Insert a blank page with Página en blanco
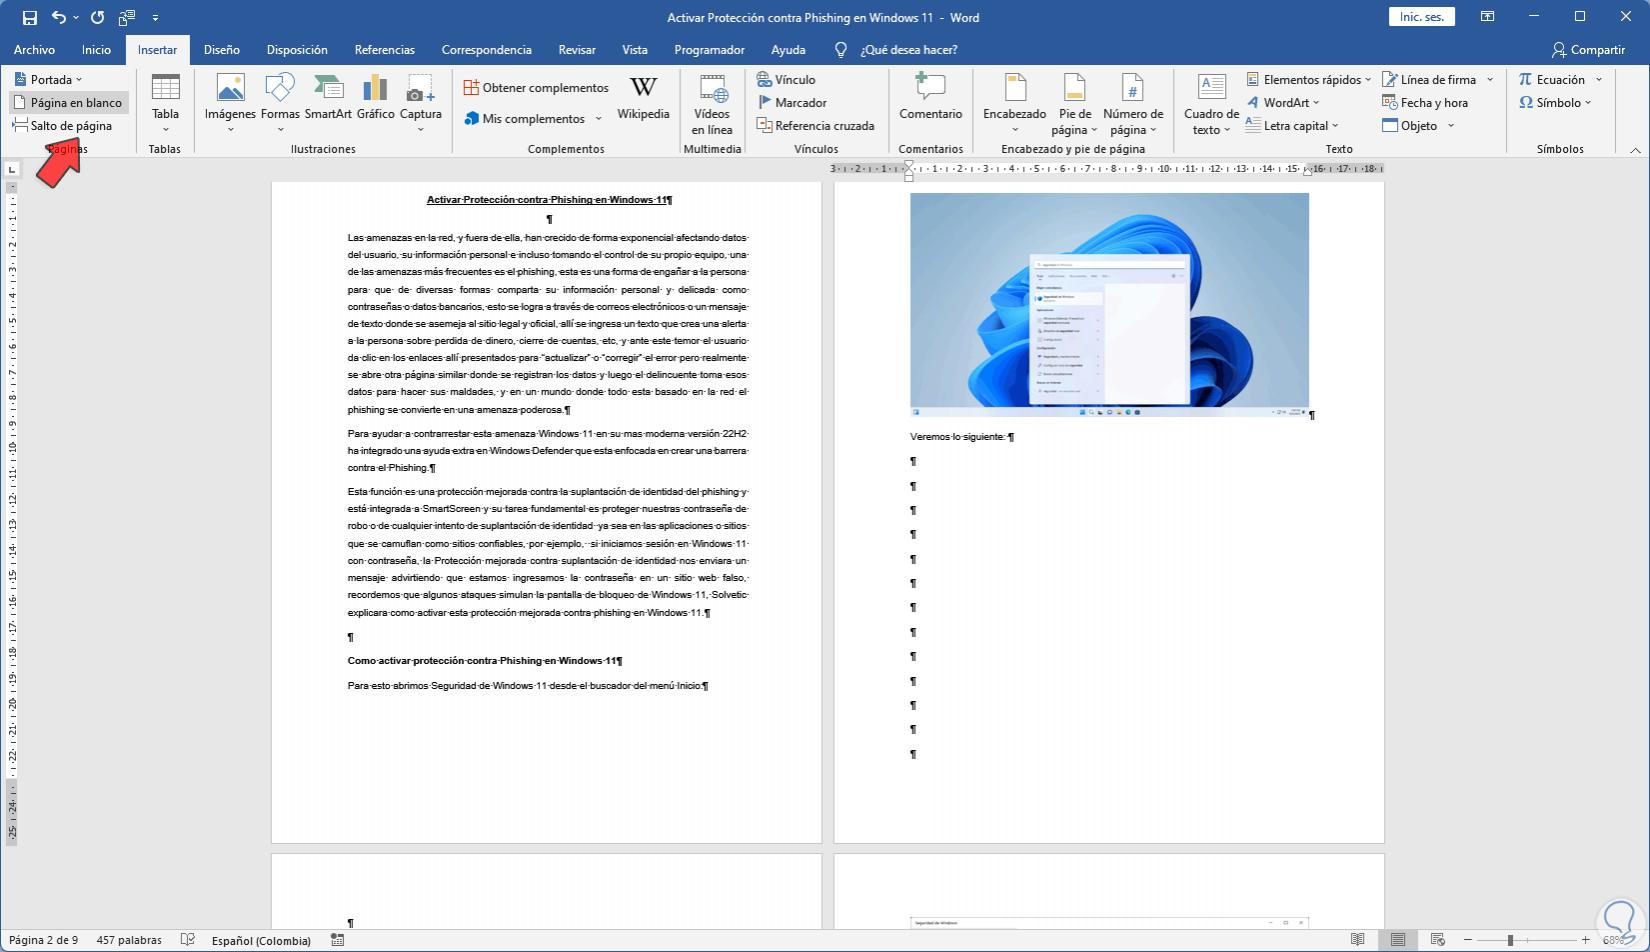Screen dimensions: 1650x952 tap(69, 103)
